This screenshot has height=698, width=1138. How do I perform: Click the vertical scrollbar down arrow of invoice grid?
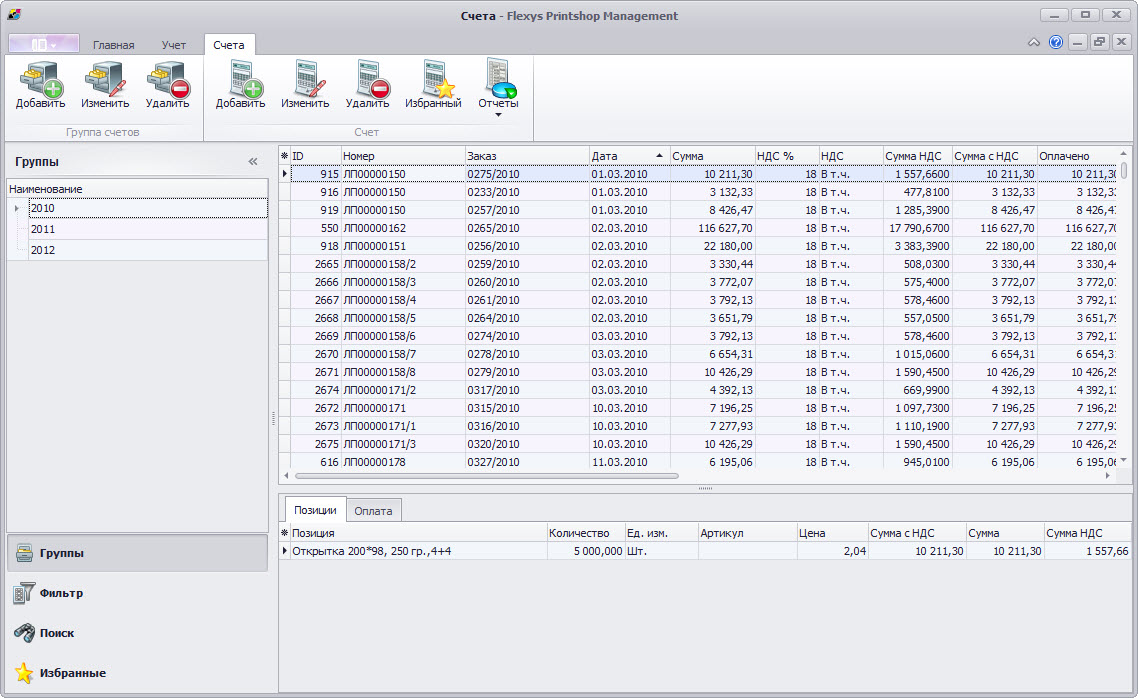[x=1123, y=460]
